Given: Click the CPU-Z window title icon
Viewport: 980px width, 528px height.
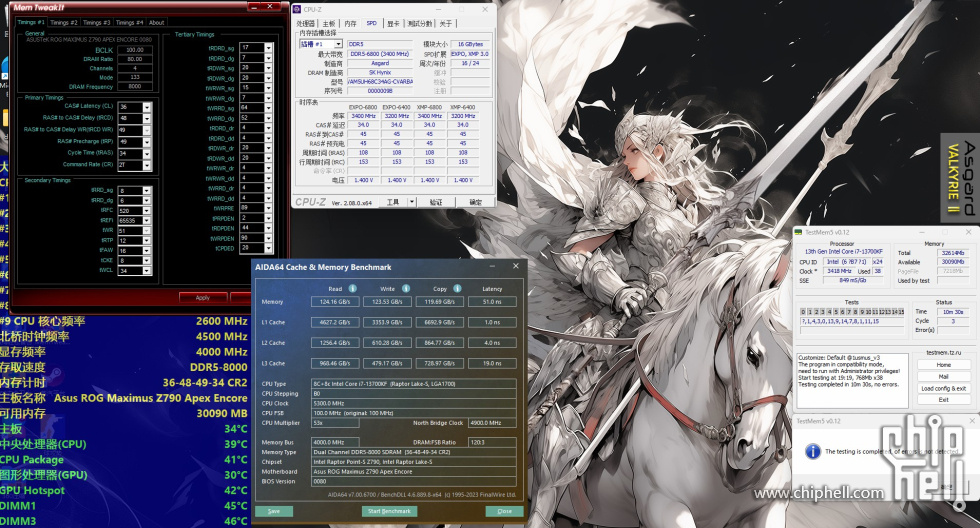Looking at the screenshot, I should [298, 9].
